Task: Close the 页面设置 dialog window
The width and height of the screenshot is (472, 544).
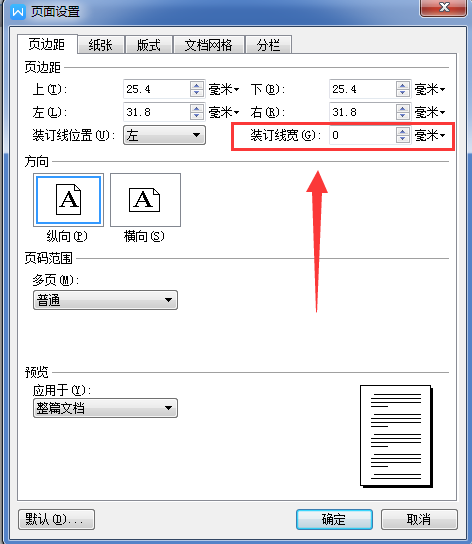Action: 443,8
